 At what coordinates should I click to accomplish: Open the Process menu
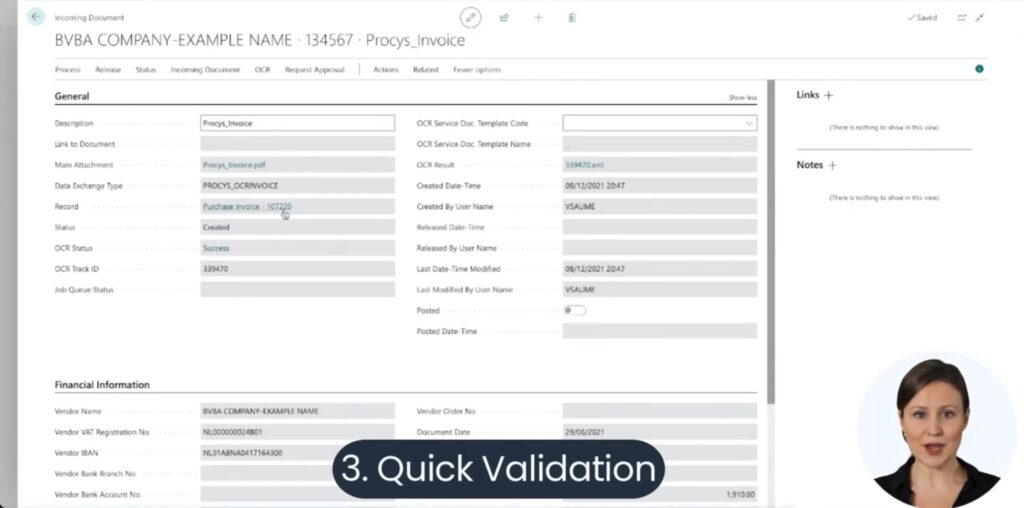68,69
